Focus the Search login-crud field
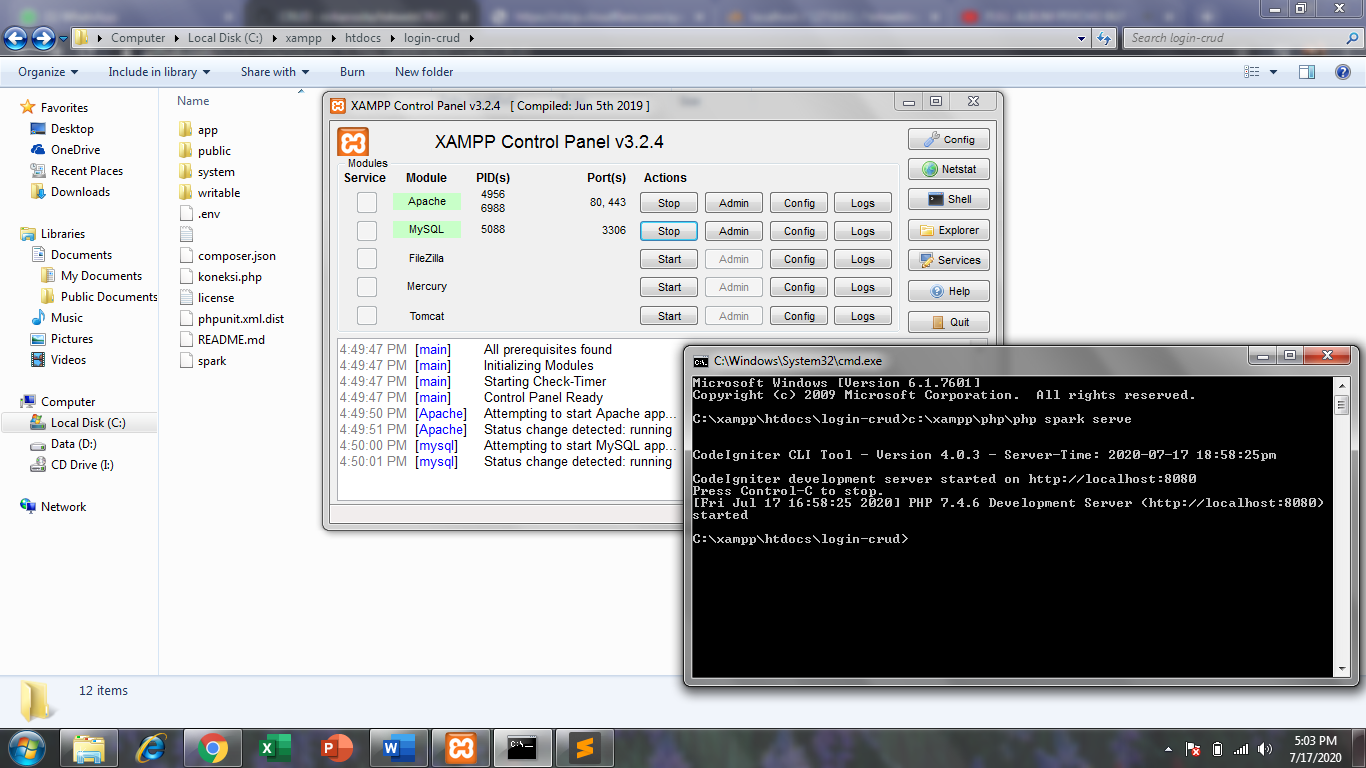This screenshot has width=1366, height=768. [x=1242, y=38]
